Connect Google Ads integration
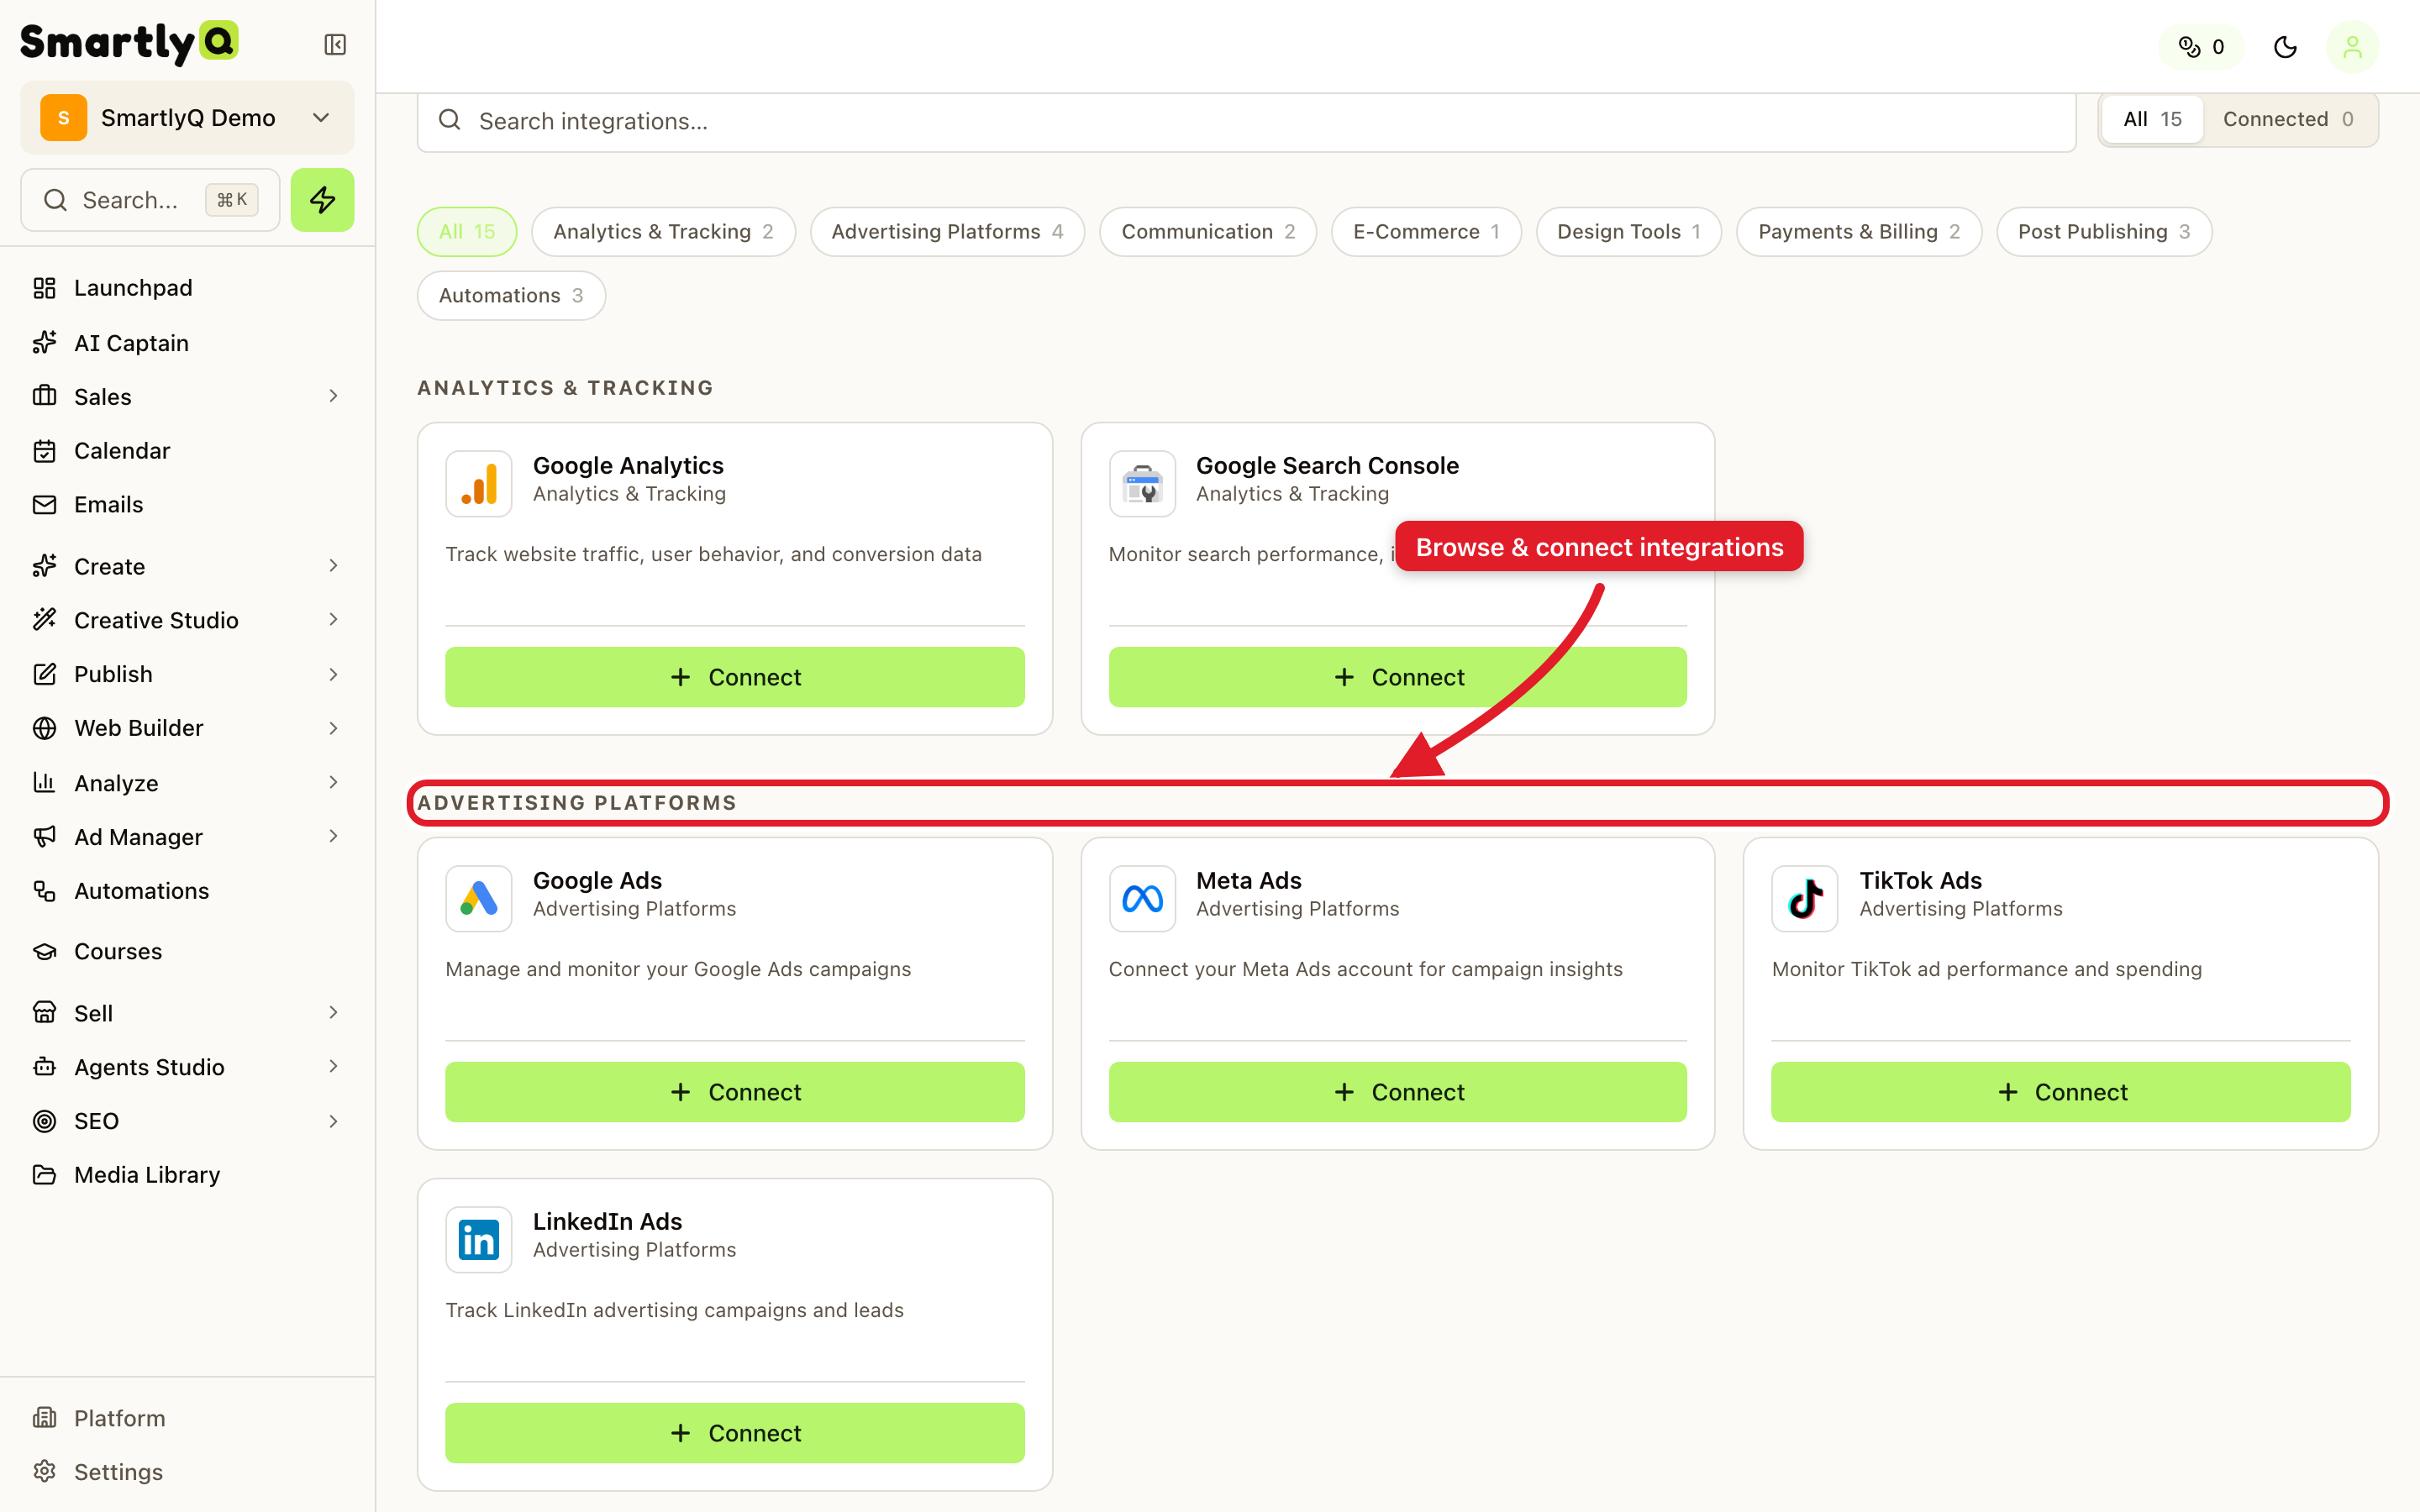 [x=735, y=1092]
